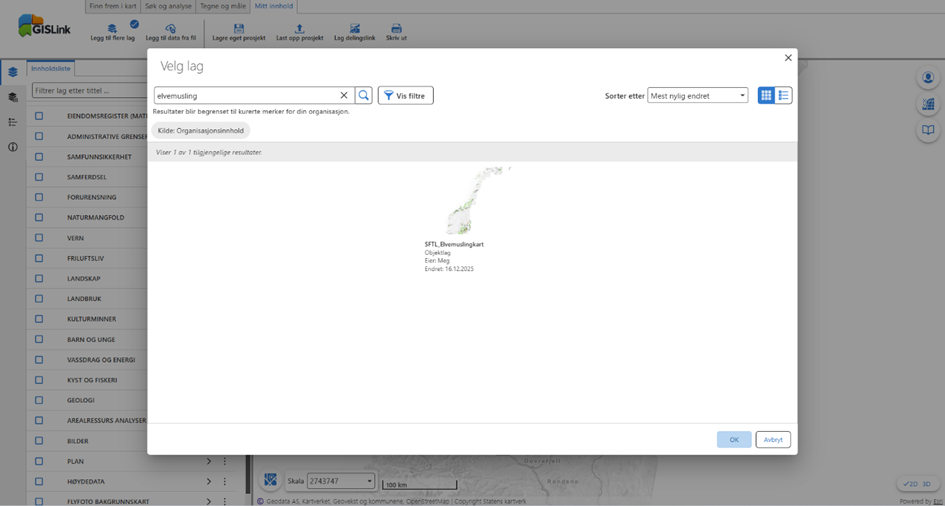Viewport: 945px width, 506px height.
Task: Enable the NATURMANGFOLD layer checkbox
Action: (x=39, y=217)
